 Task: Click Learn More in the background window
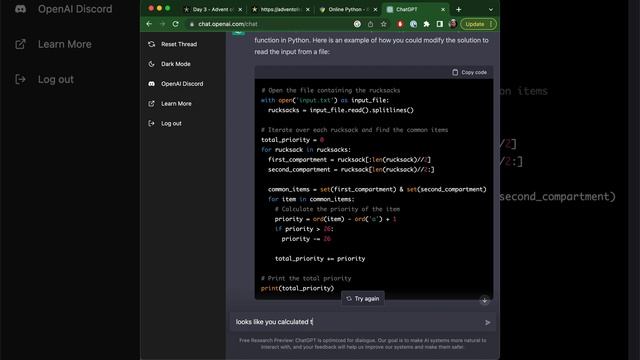pos(64,44)
